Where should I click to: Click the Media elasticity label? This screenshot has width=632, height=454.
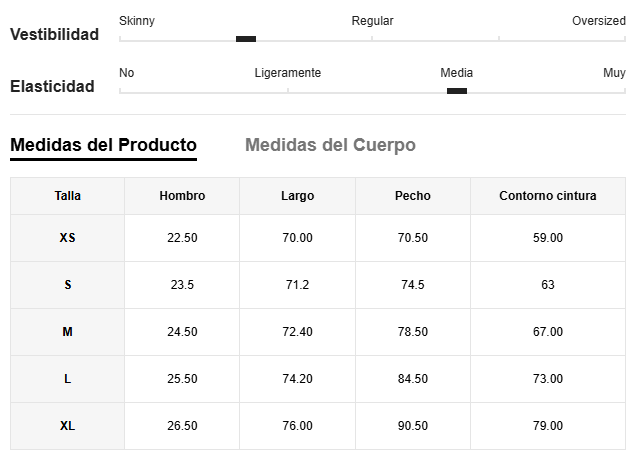(x=456, y=73)
